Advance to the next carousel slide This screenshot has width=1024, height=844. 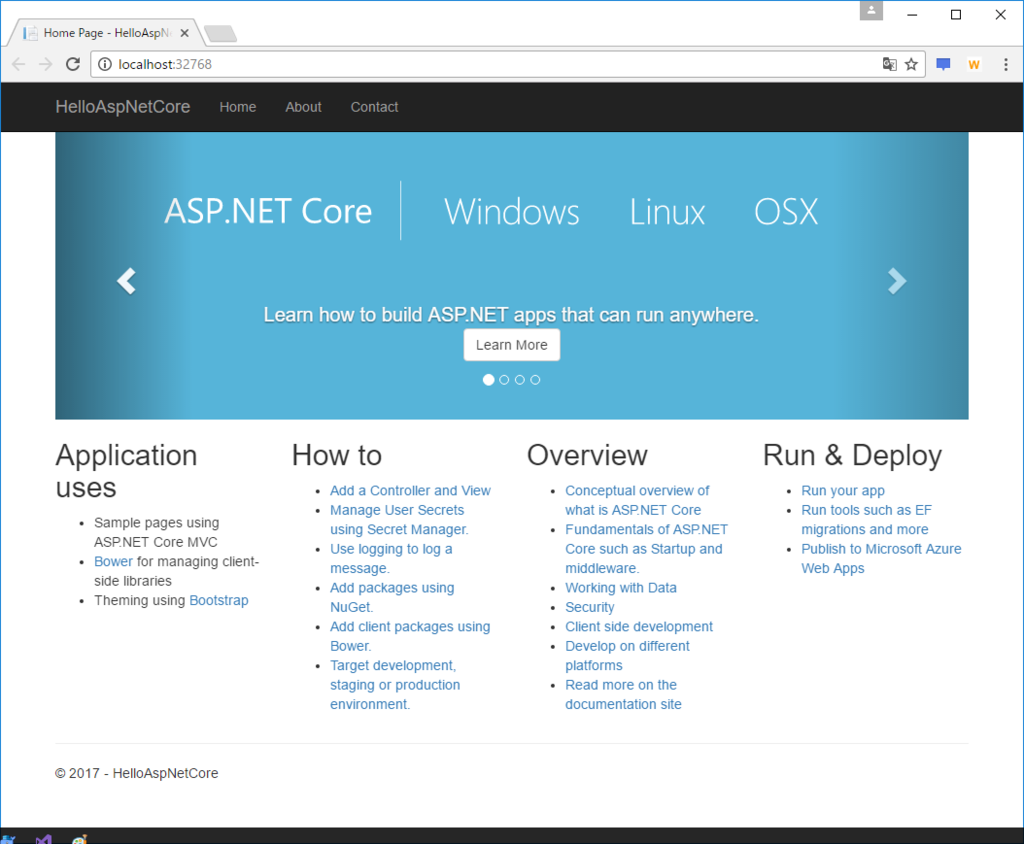pyautogui.click(x=897, y=281)
